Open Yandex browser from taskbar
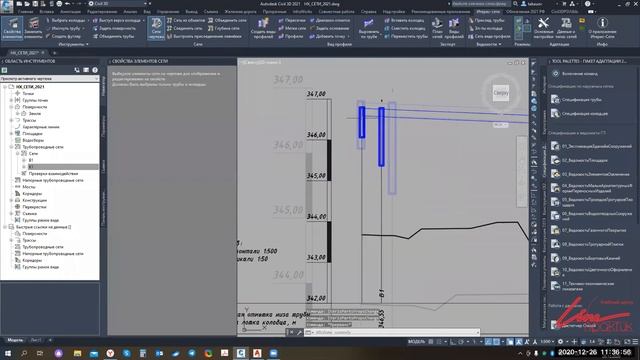This screenshot has width=640, height=360. (x=110, y=353)
